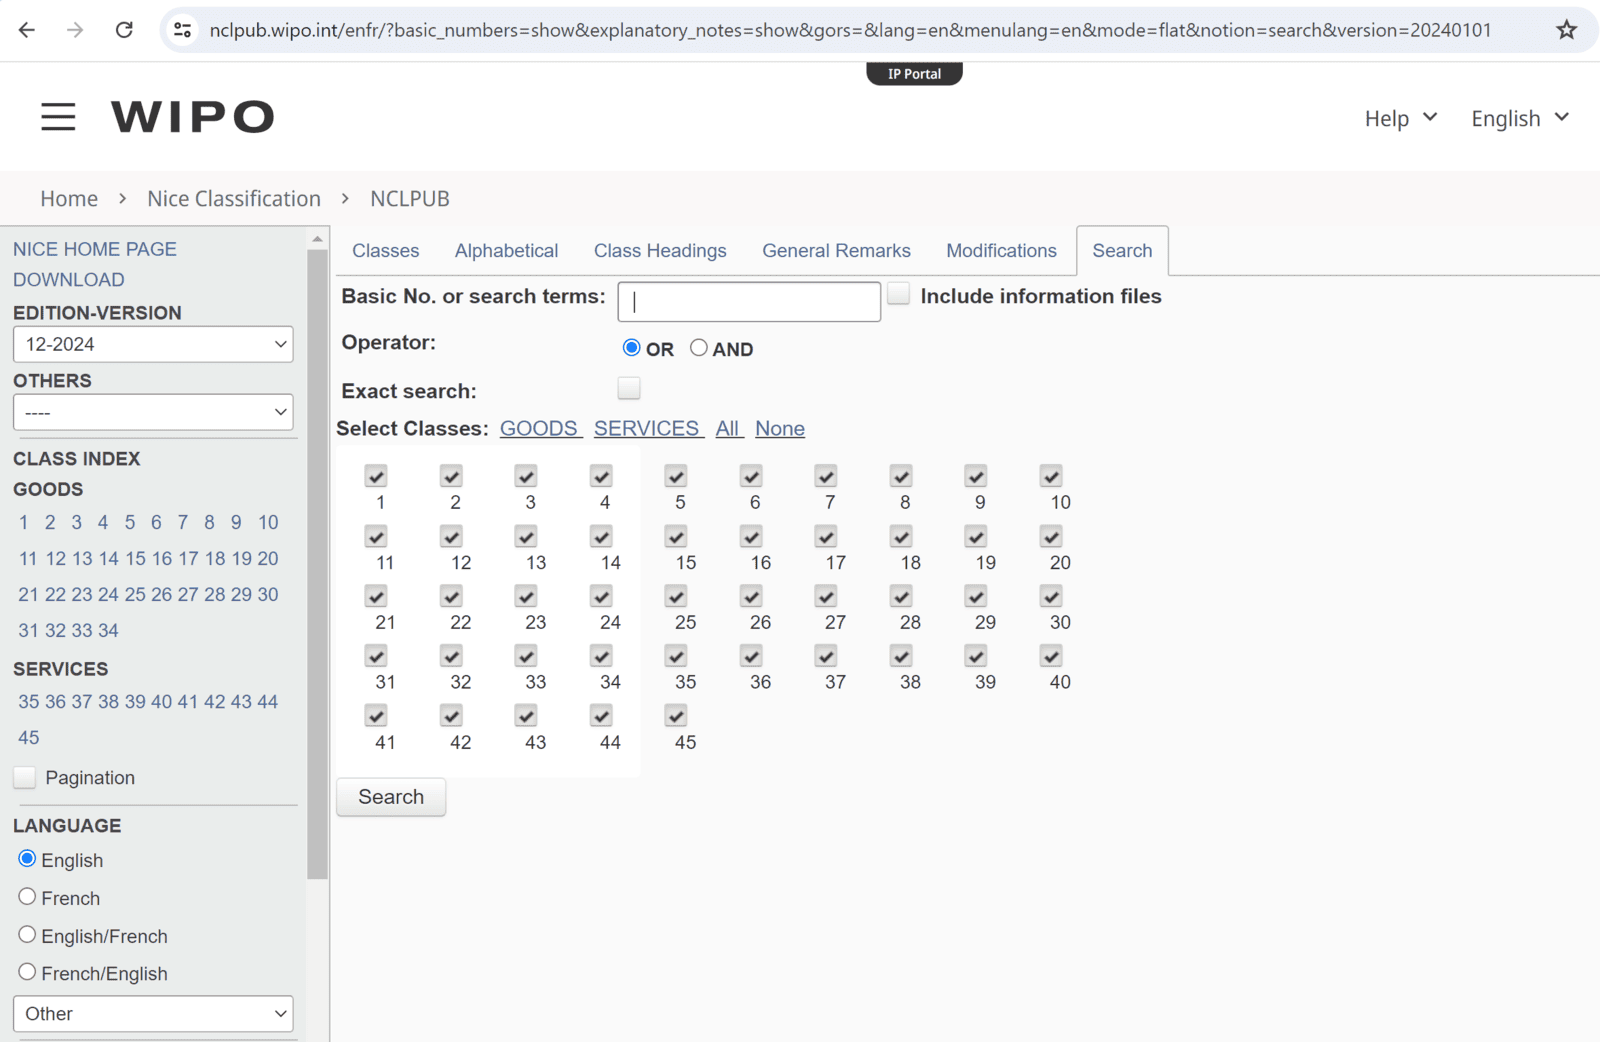Open the Edition-Version 12-2024 dropdown
This screenshot has height=1042, width=1600.
tap(153, 344)
